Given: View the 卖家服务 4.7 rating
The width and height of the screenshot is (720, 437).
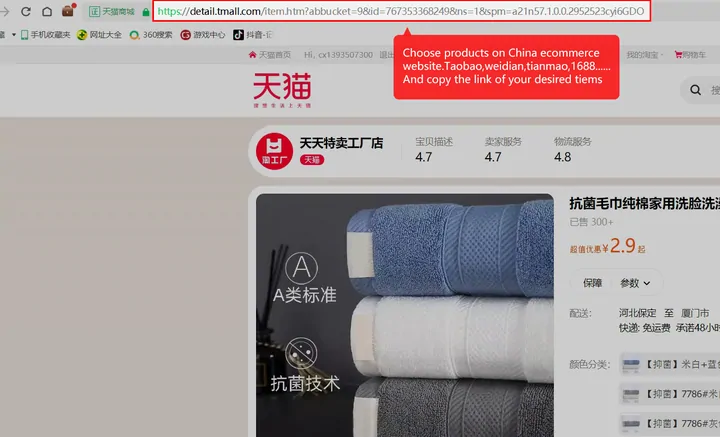Looking at the screenshot, I should 503,150.
